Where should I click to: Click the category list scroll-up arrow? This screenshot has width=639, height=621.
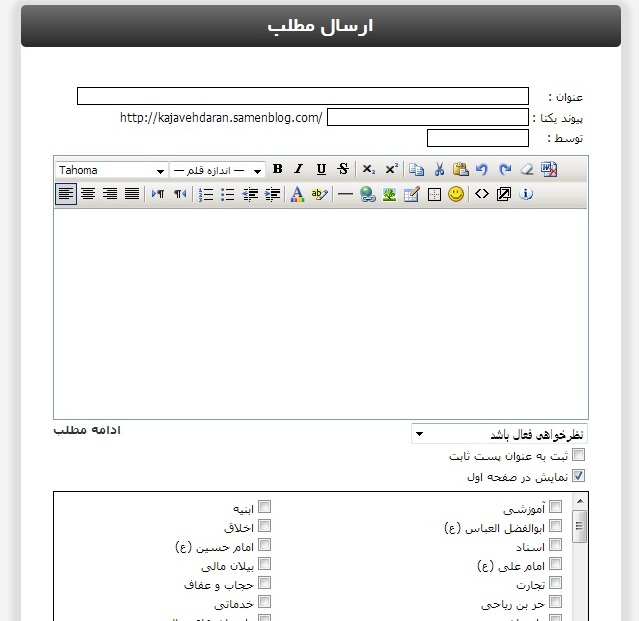pos(580,501)
